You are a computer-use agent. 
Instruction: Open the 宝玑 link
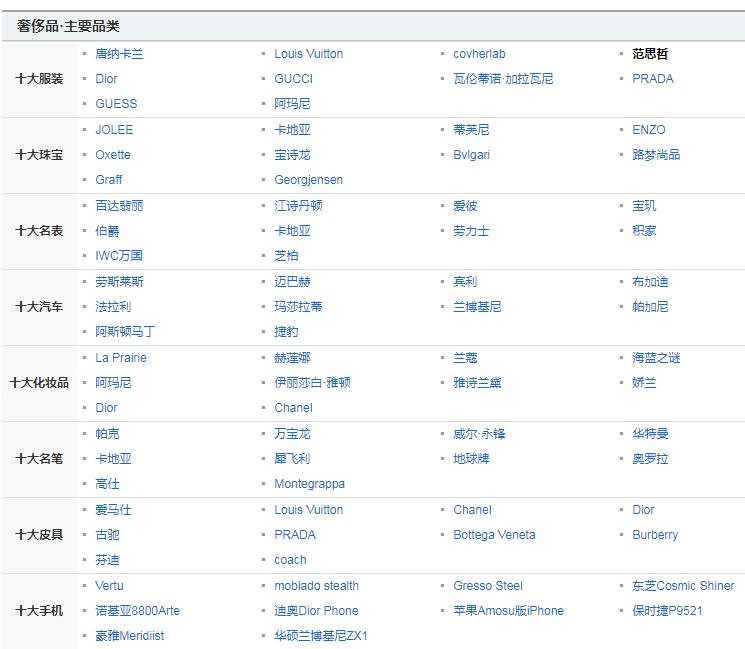[x=644, y=206]
